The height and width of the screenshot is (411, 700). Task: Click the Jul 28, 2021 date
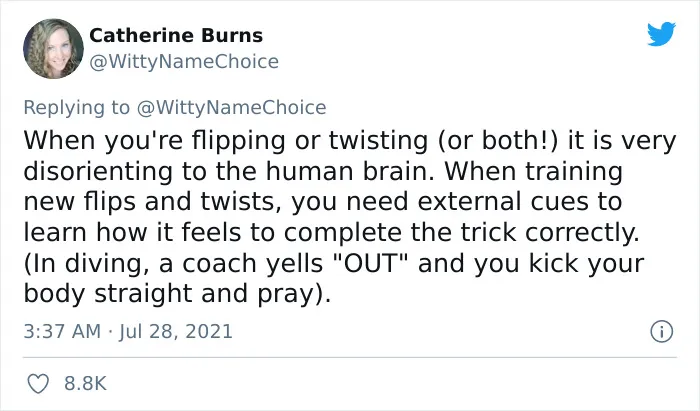tap(175, 332)
